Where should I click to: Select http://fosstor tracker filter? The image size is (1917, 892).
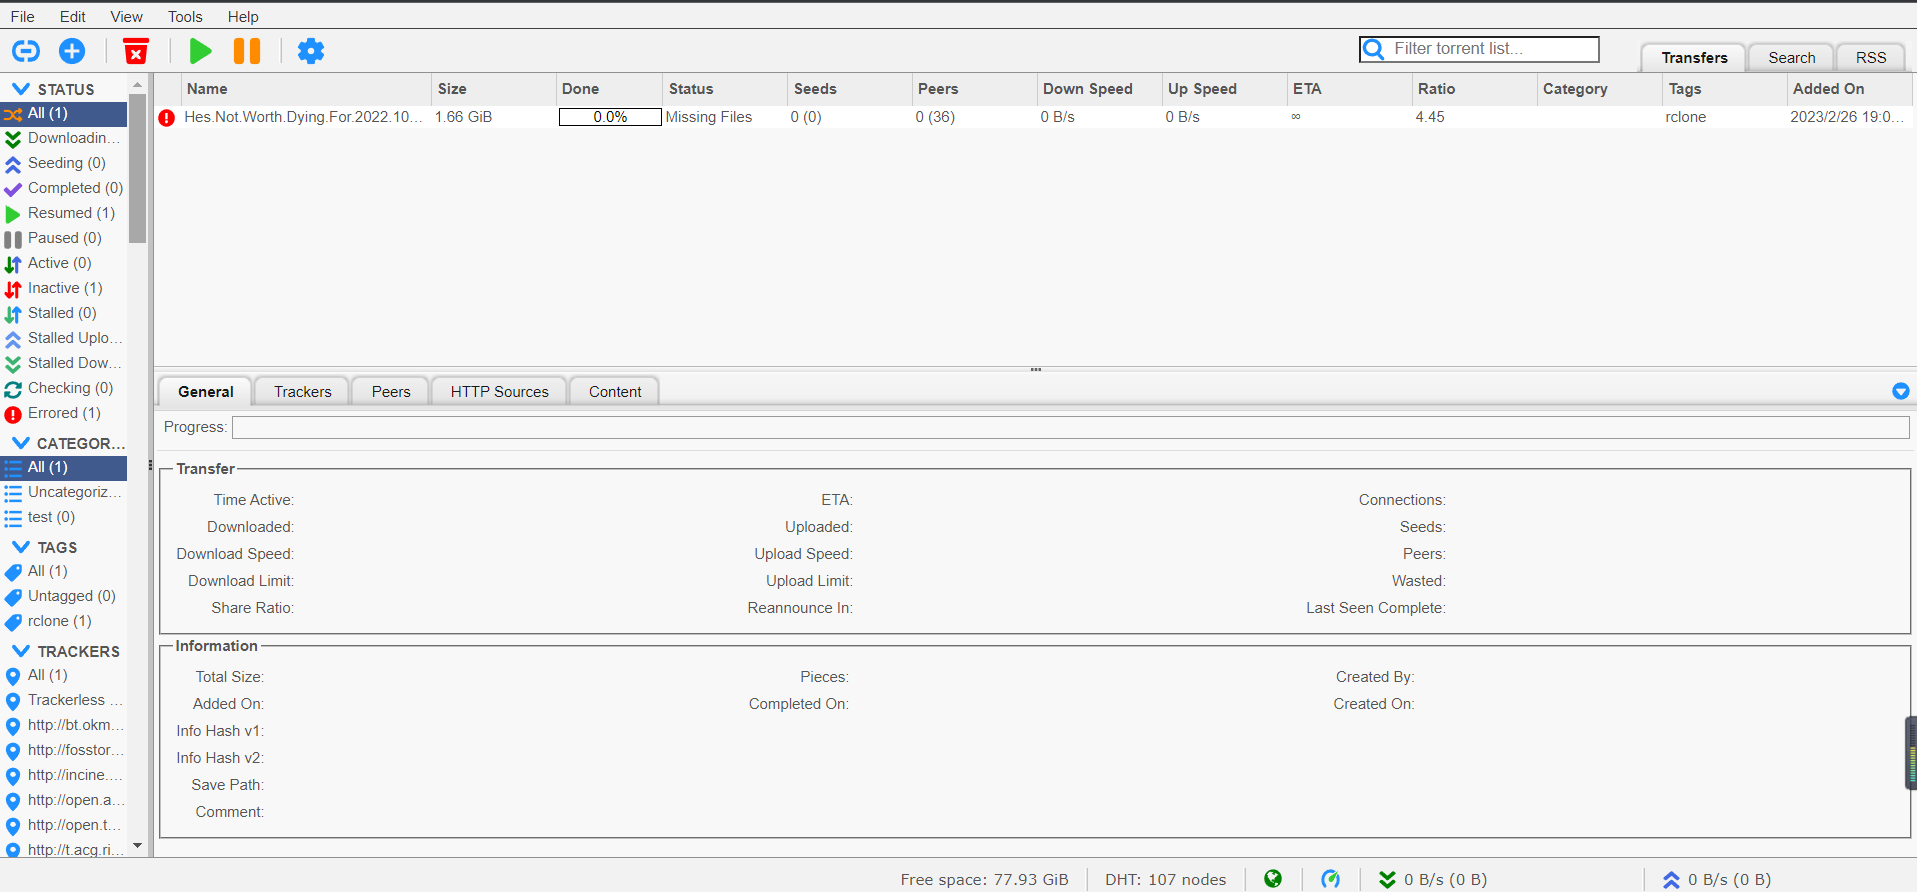tap(64, 750)
